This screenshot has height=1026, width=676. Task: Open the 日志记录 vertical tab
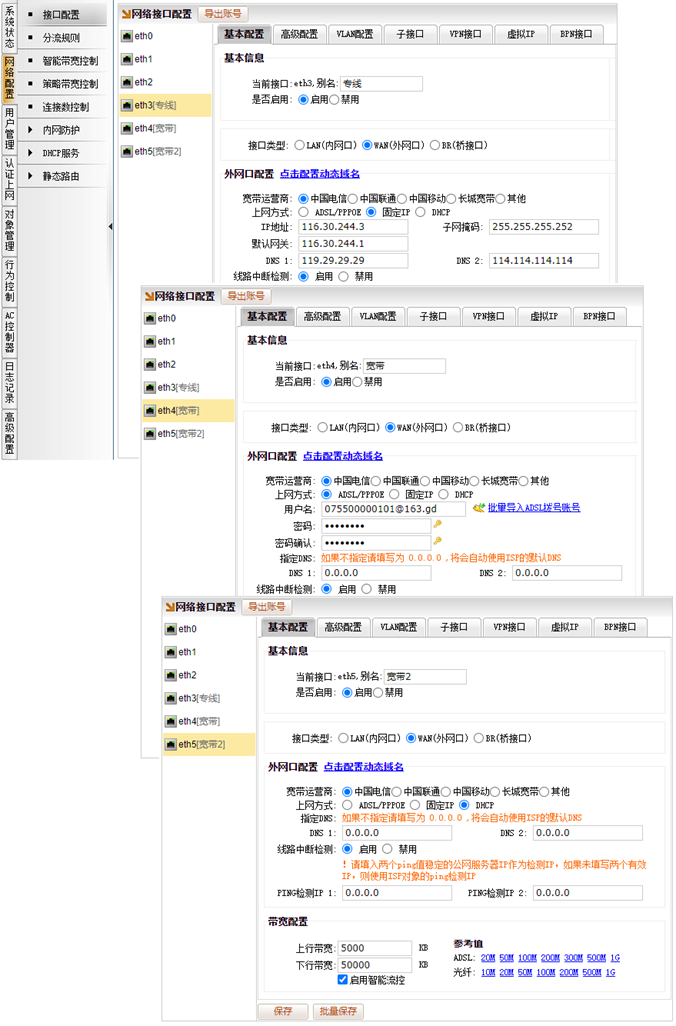click(x=9, y=382)
